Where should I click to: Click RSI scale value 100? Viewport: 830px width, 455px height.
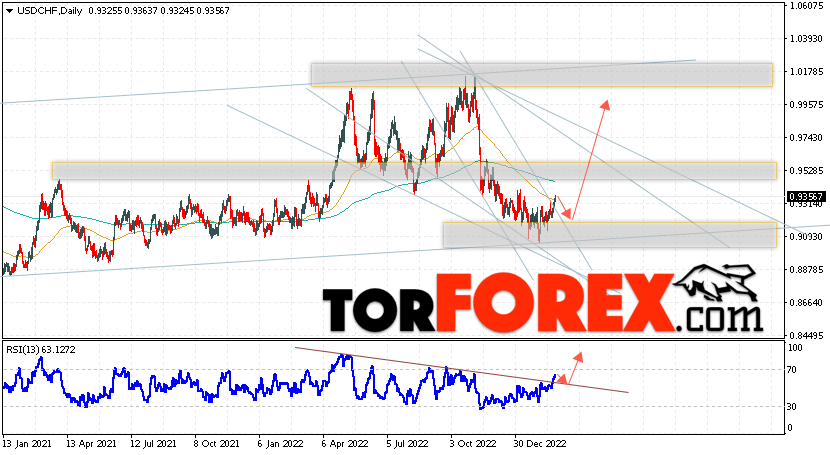tap(795, 348)
